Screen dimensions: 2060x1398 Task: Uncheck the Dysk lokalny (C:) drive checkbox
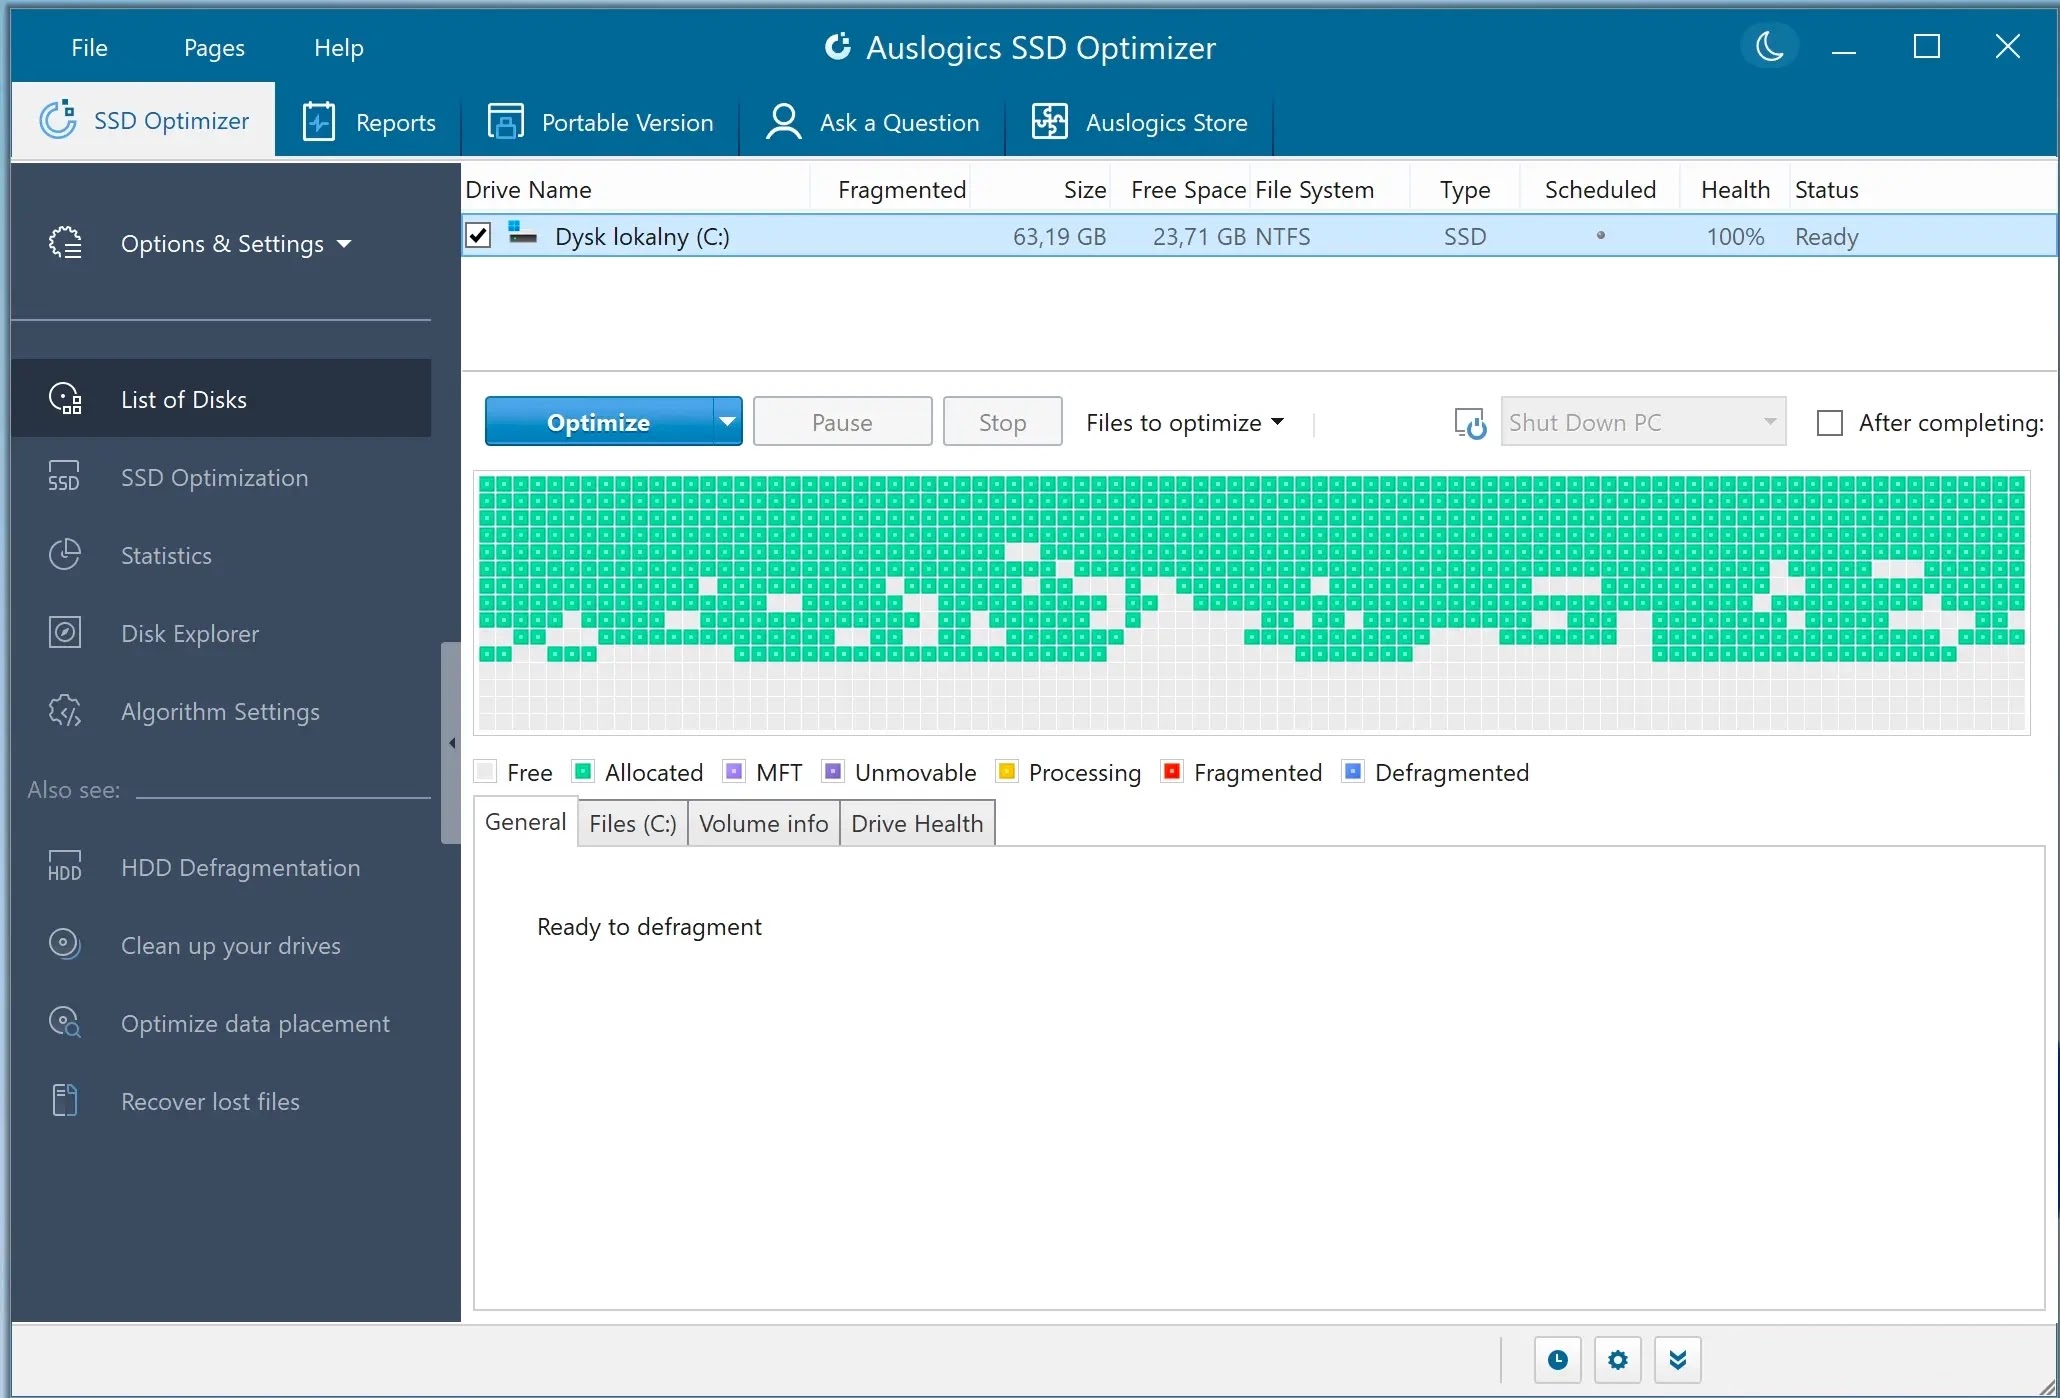tap(479, 236)
